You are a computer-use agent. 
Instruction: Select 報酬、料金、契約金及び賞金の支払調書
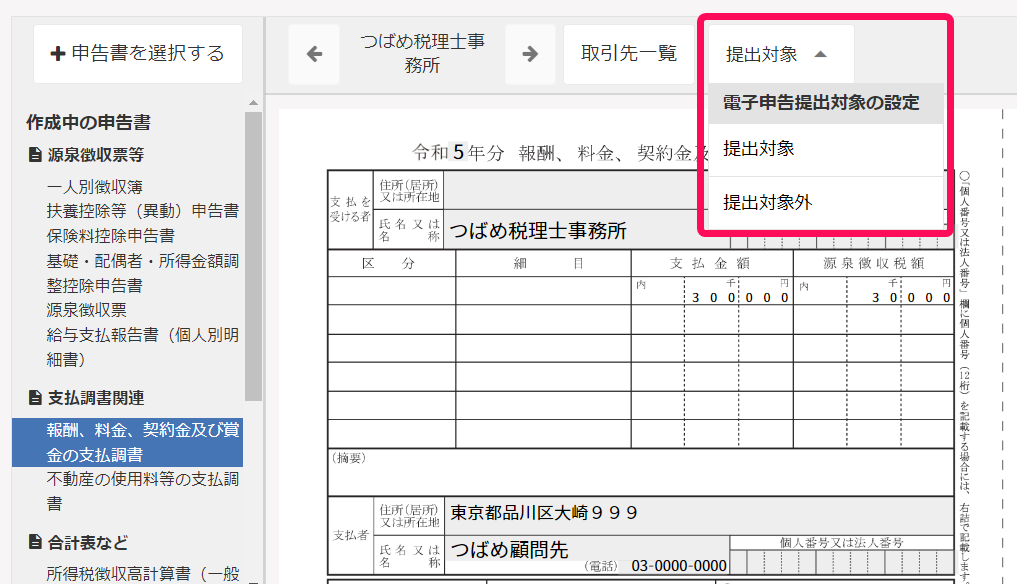(x=128, y=443)
